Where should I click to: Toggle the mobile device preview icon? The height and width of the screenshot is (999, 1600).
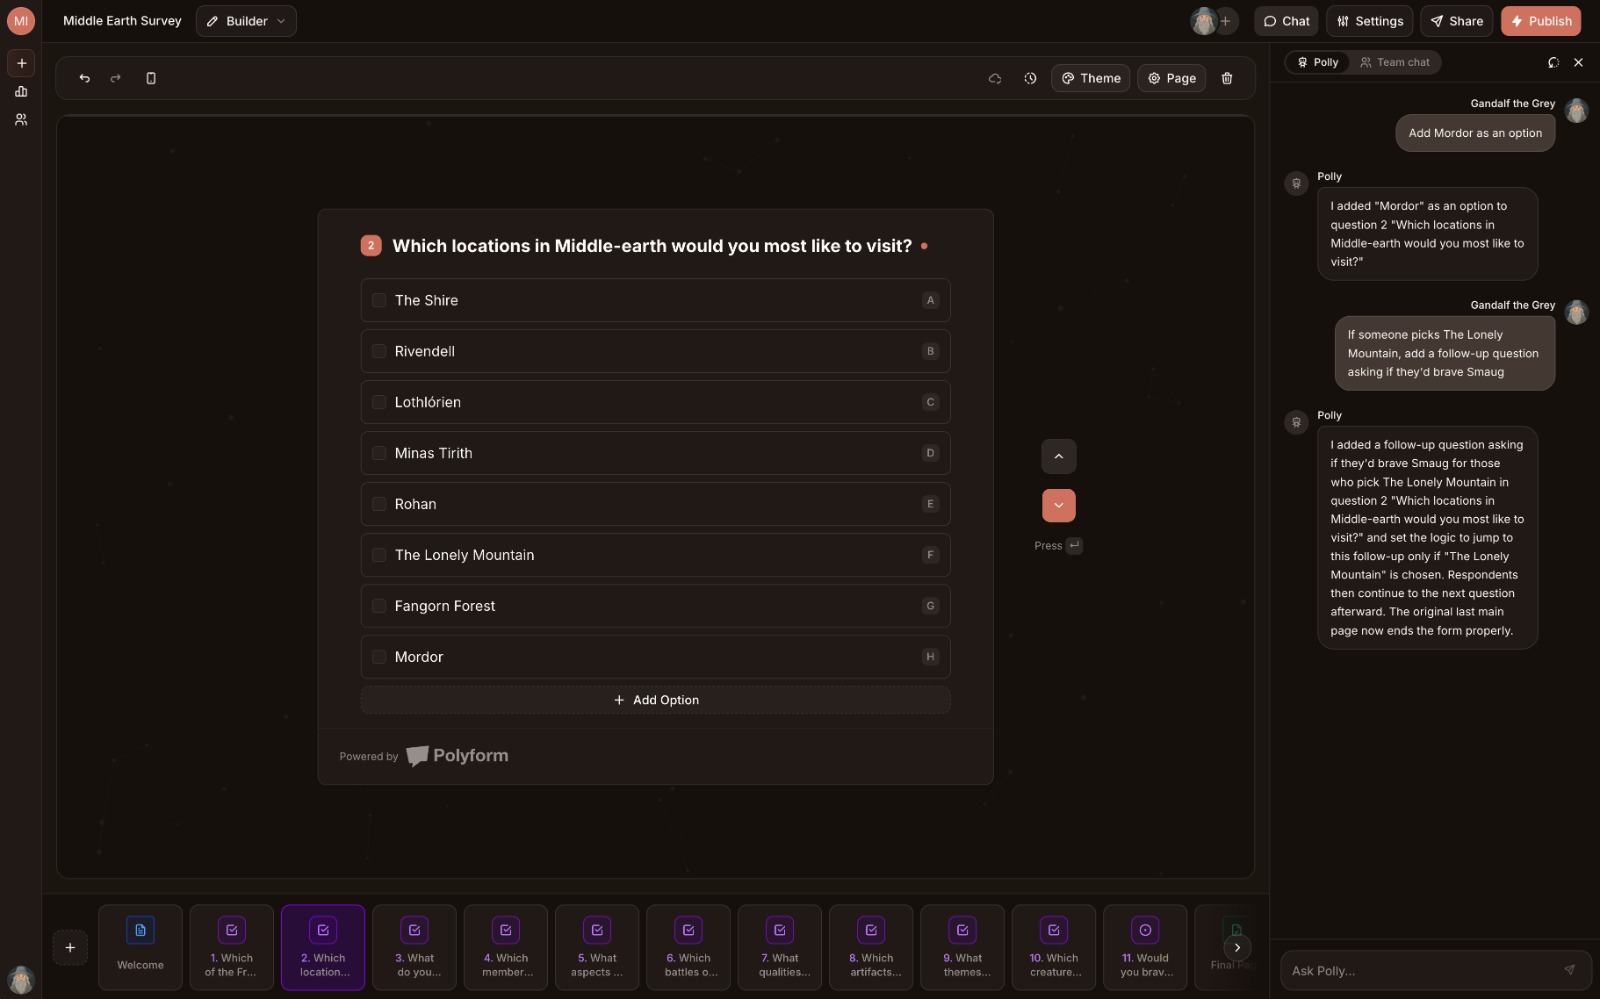151,78
